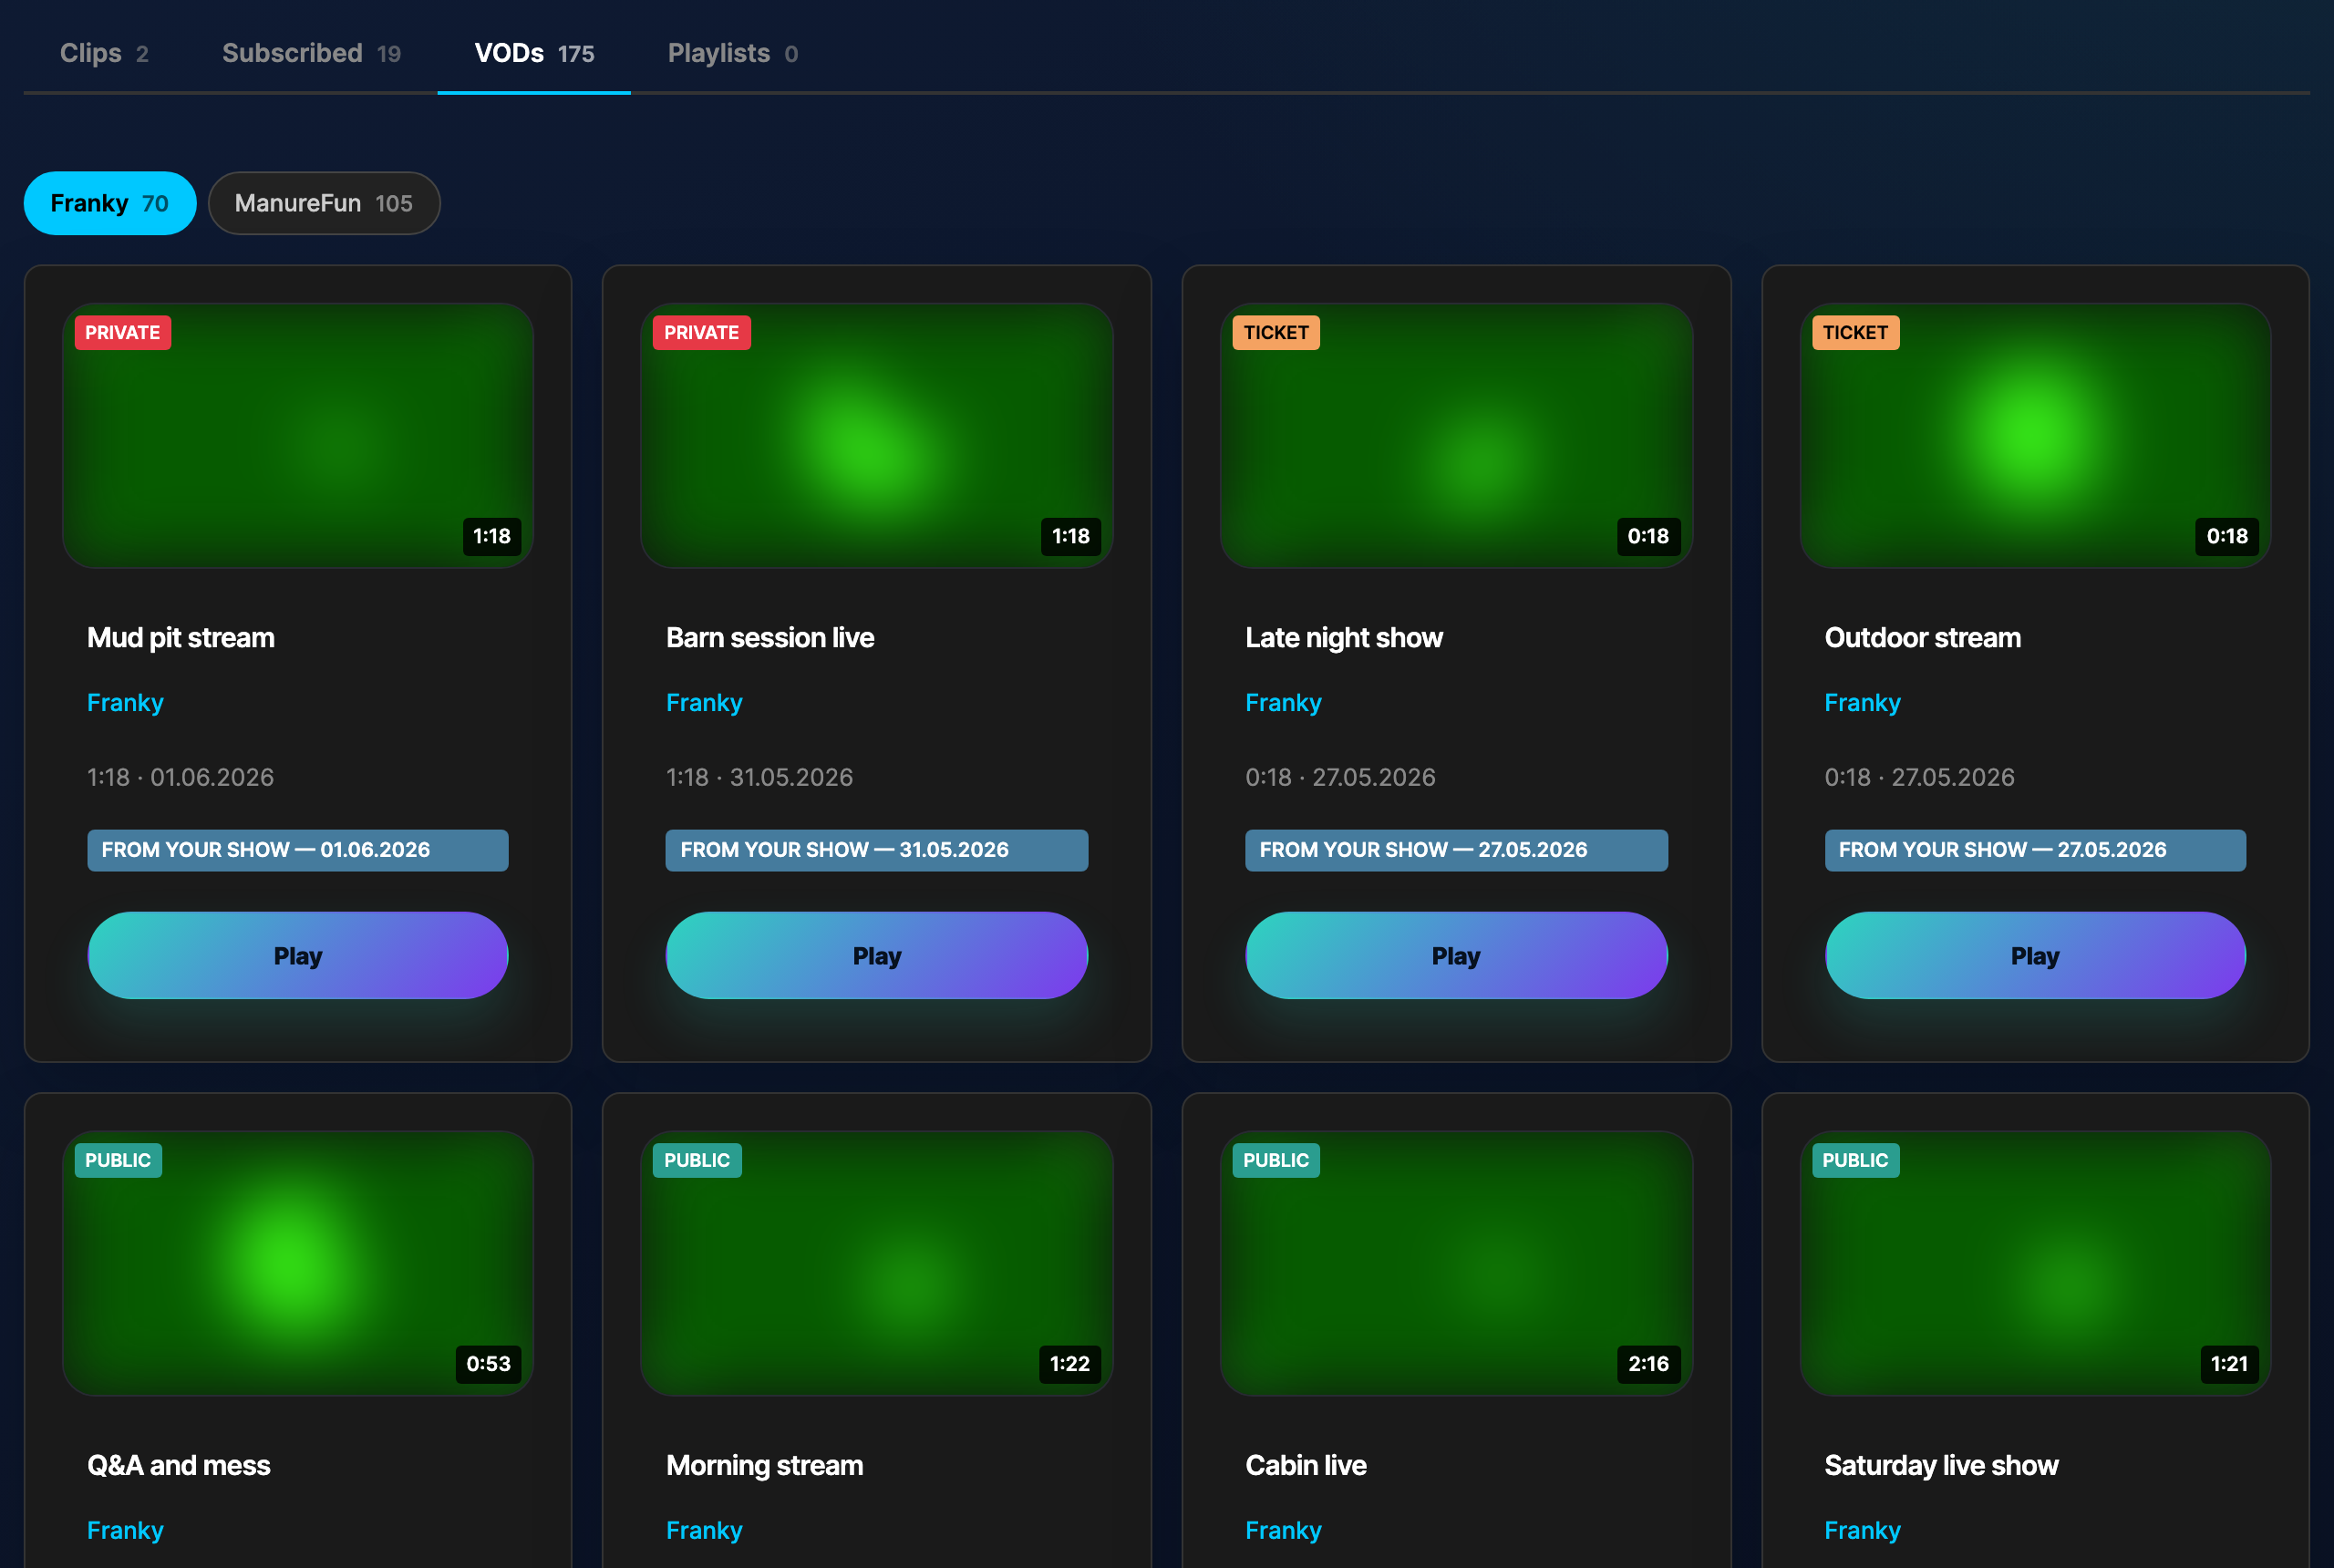Open Franky link under Late night show
Screen dimensions: 2334x1568
pyautogui.click(x=1283, y=703)
